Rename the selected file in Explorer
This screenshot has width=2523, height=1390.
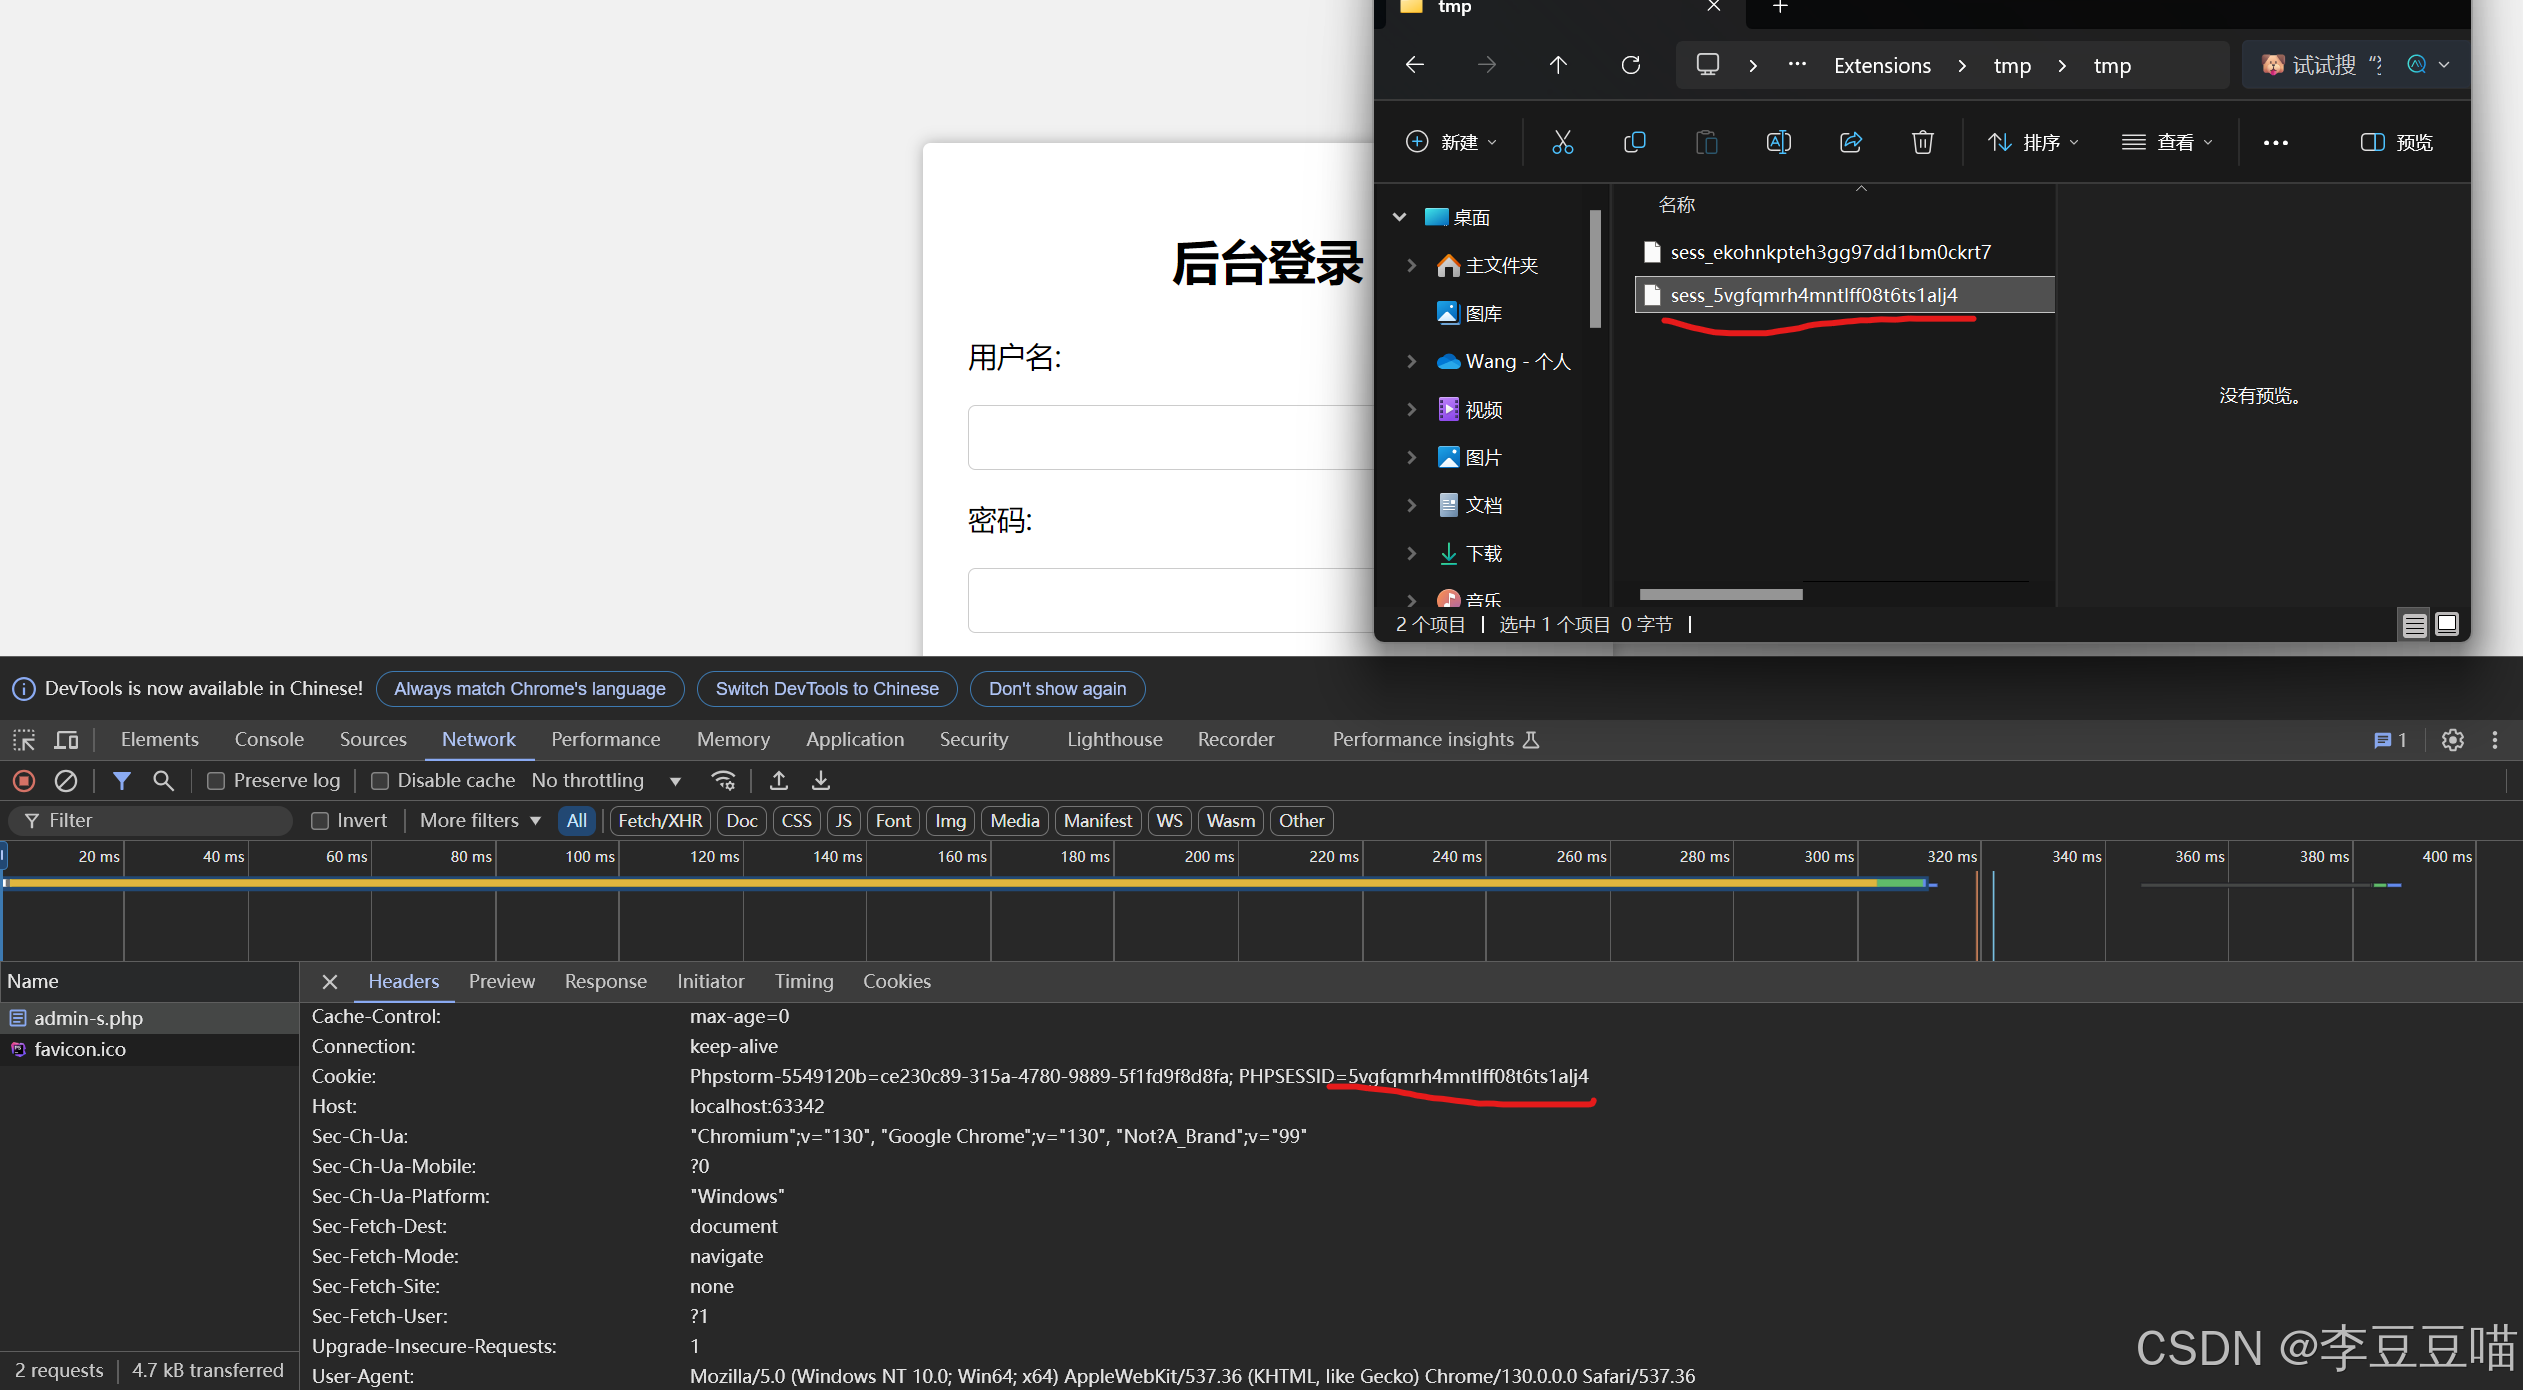pos(1779,142)
